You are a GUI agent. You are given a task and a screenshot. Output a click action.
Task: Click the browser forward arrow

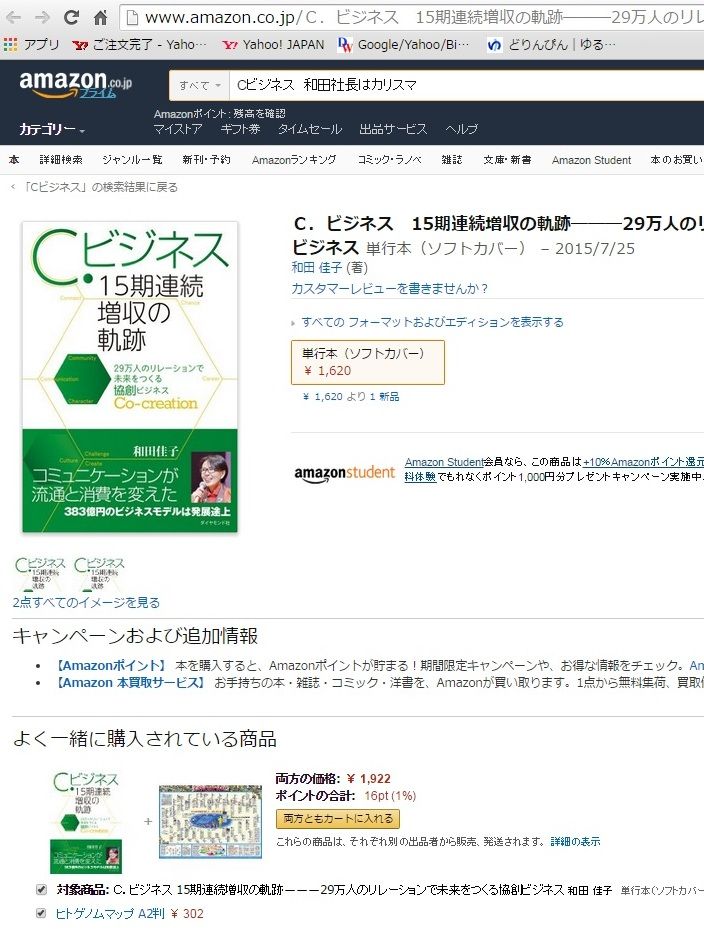coord(42,17)
